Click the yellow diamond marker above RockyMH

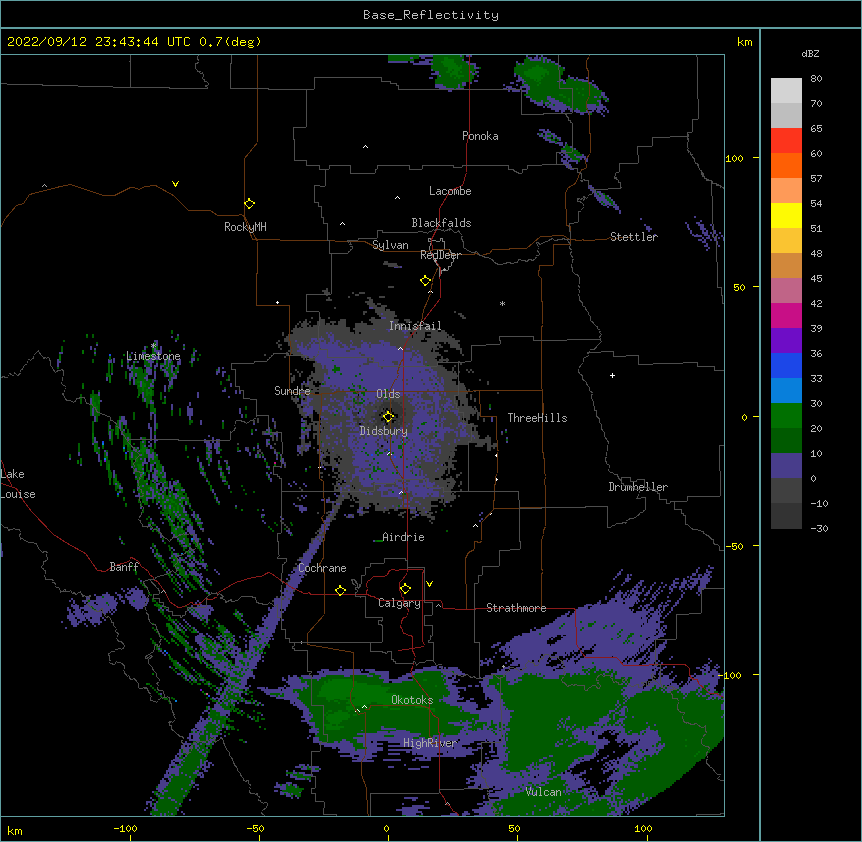(x=250, y=203)
